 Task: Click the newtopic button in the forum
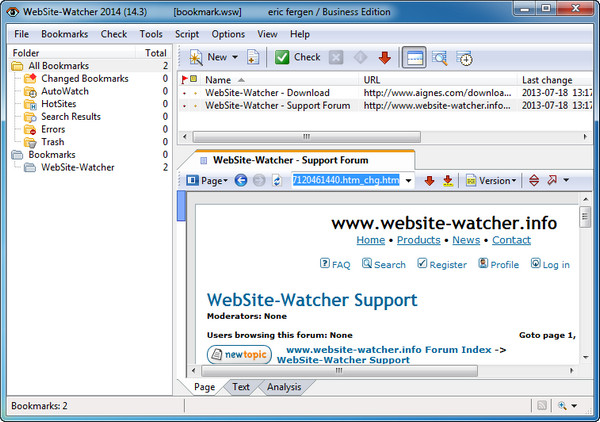240,354
